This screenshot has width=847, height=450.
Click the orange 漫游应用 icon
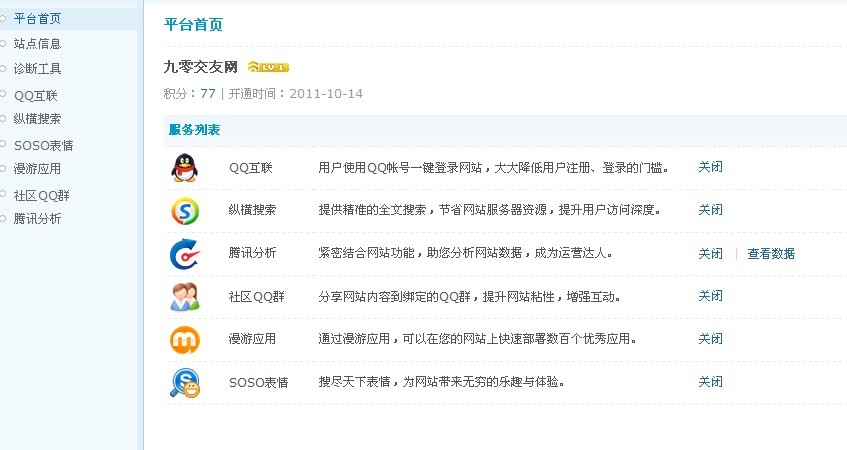pos(185,340)
